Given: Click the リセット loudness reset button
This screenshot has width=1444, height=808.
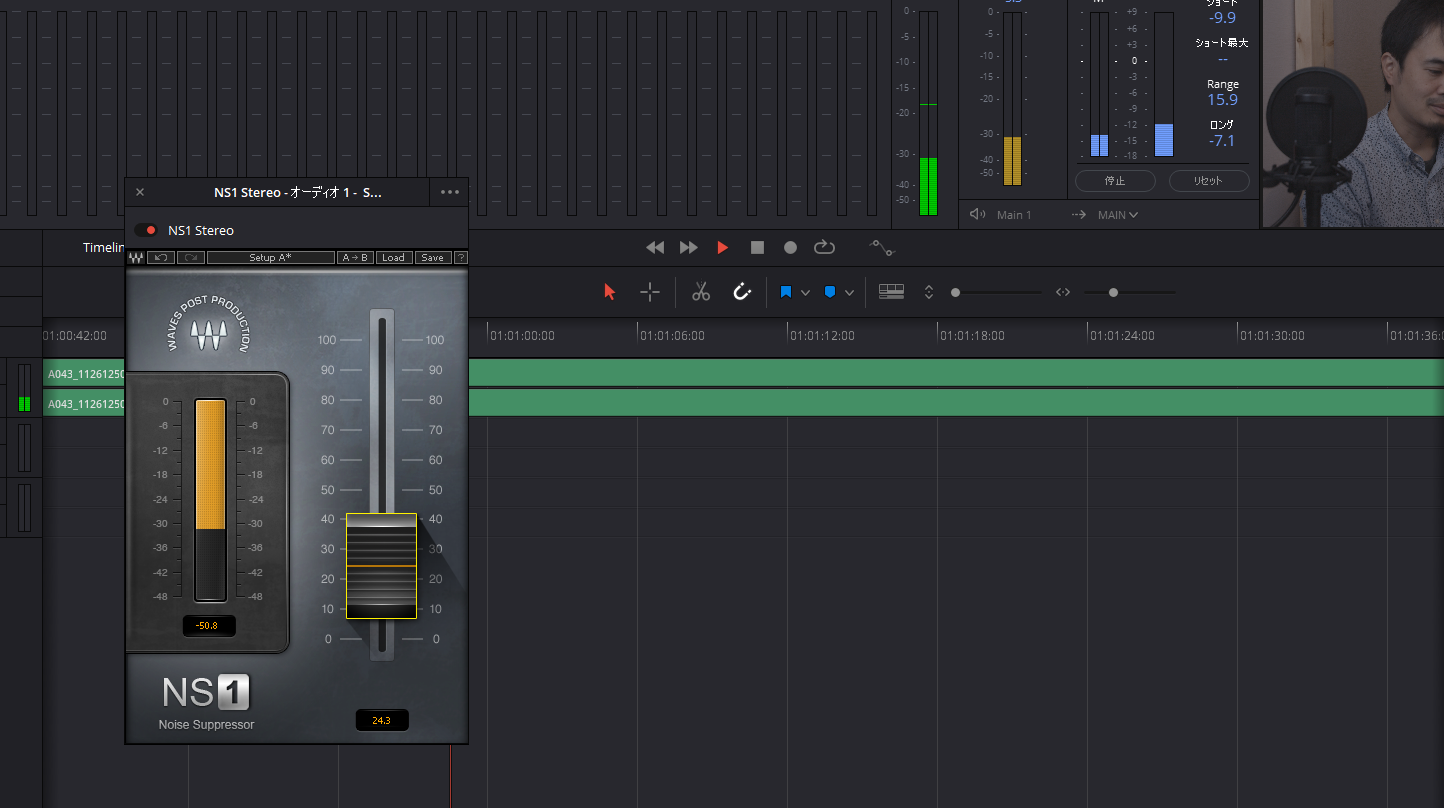Looking at the screenshot, I should tap(1209, 181).
